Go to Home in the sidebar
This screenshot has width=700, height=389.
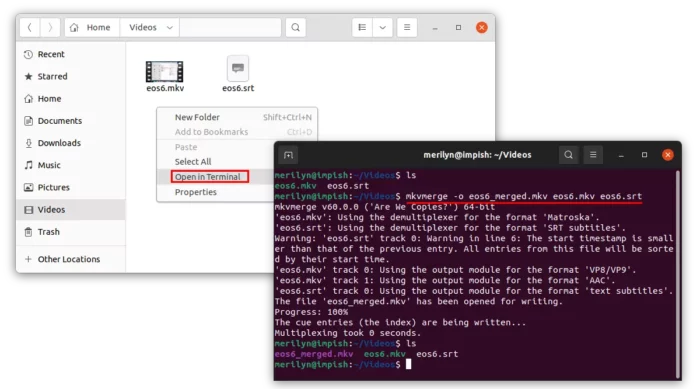pos(71,99)
